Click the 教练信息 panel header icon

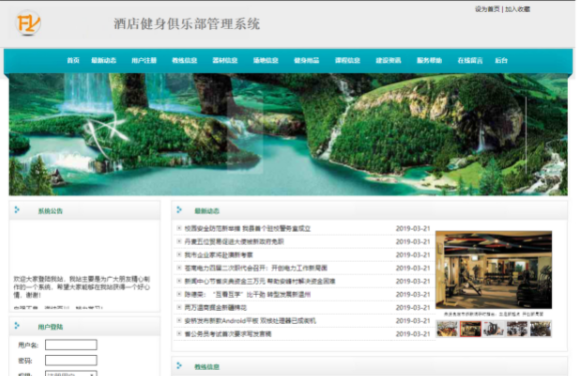179,365
